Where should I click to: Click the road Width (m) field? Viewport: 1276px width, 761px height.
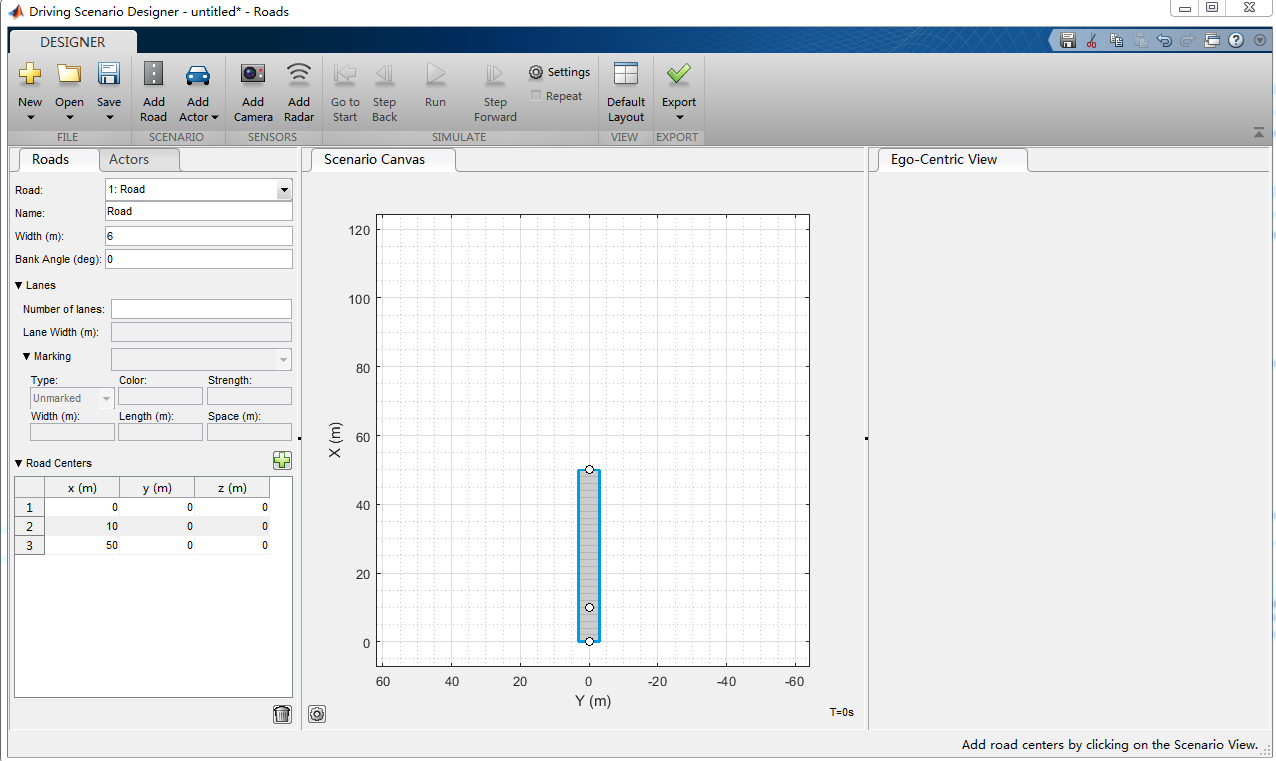[199, 236]
